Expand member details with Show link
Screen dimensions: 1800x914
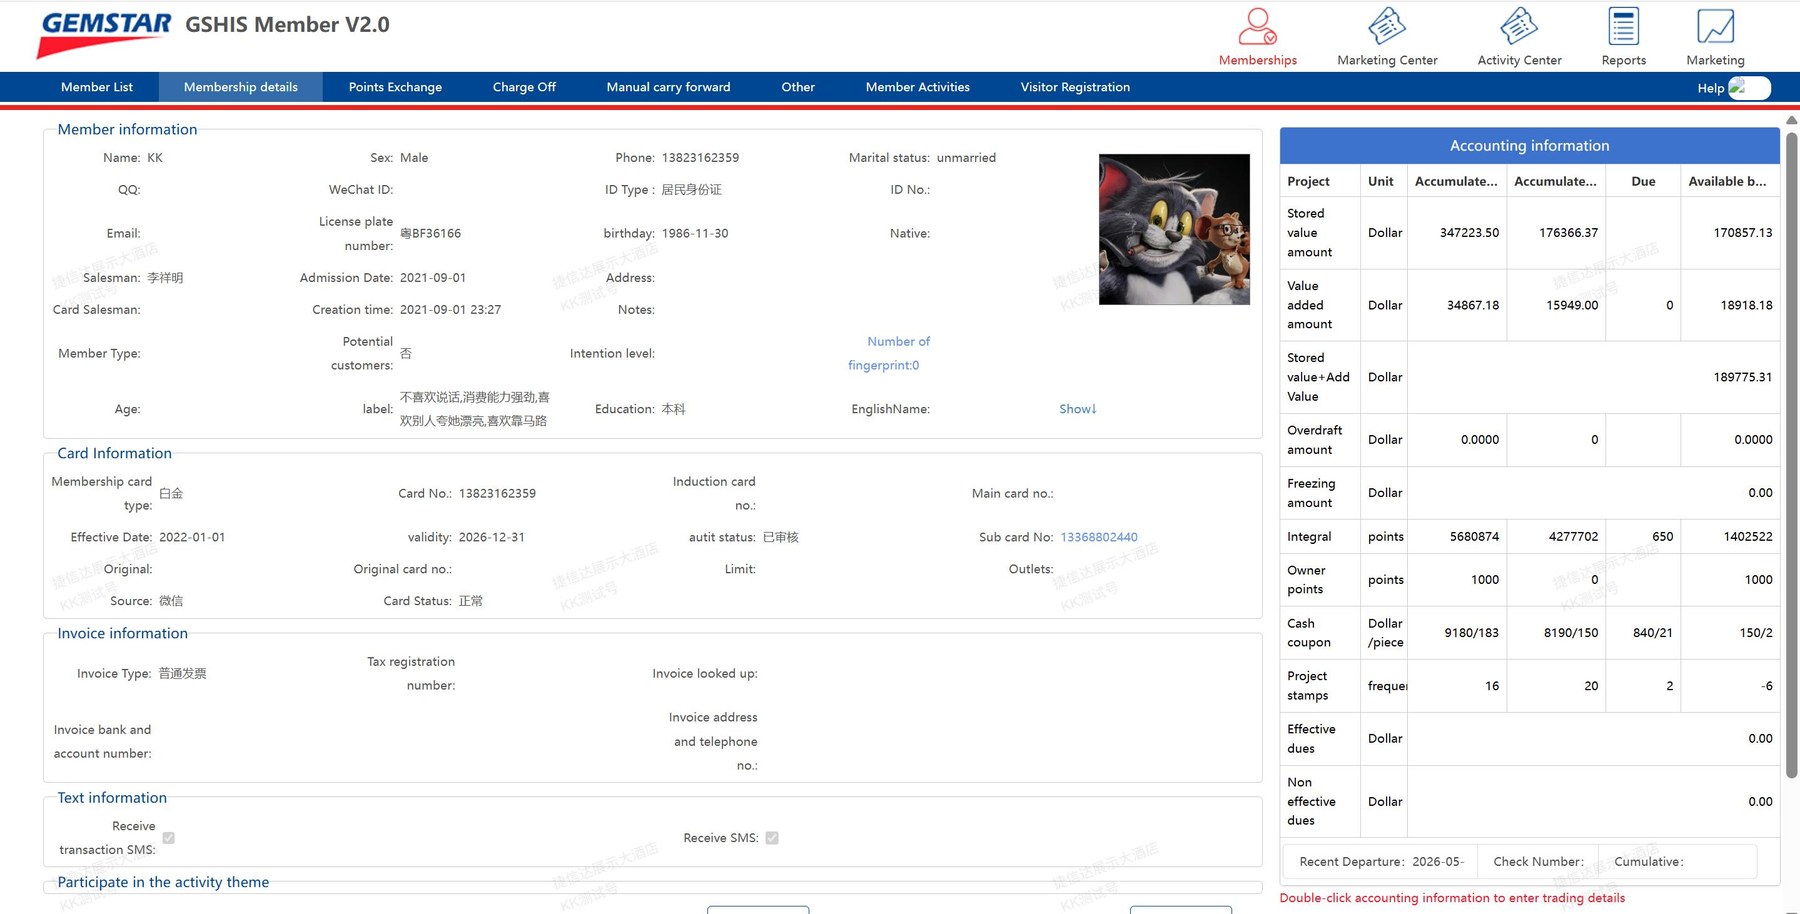(1078, 409)
